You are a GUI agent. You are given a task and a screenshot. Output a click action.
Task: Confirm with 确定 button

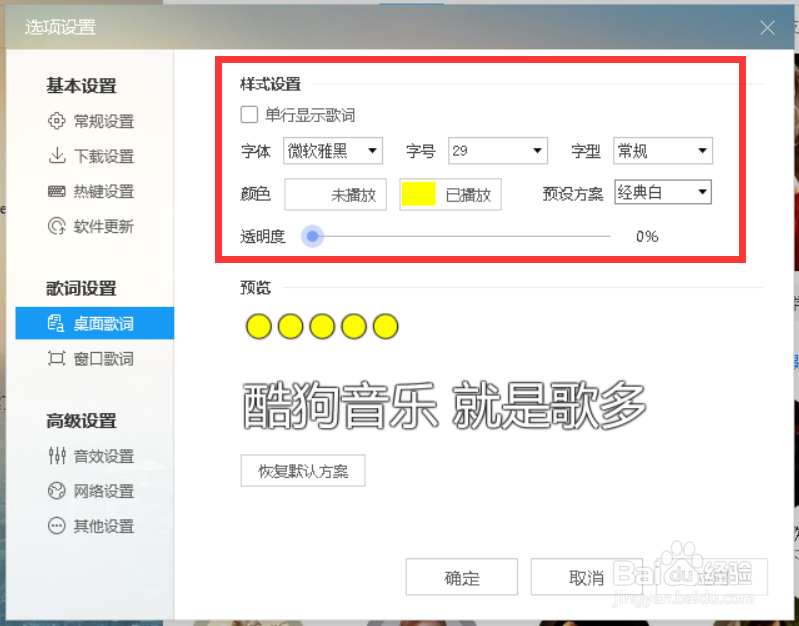[x=462, y=577]
